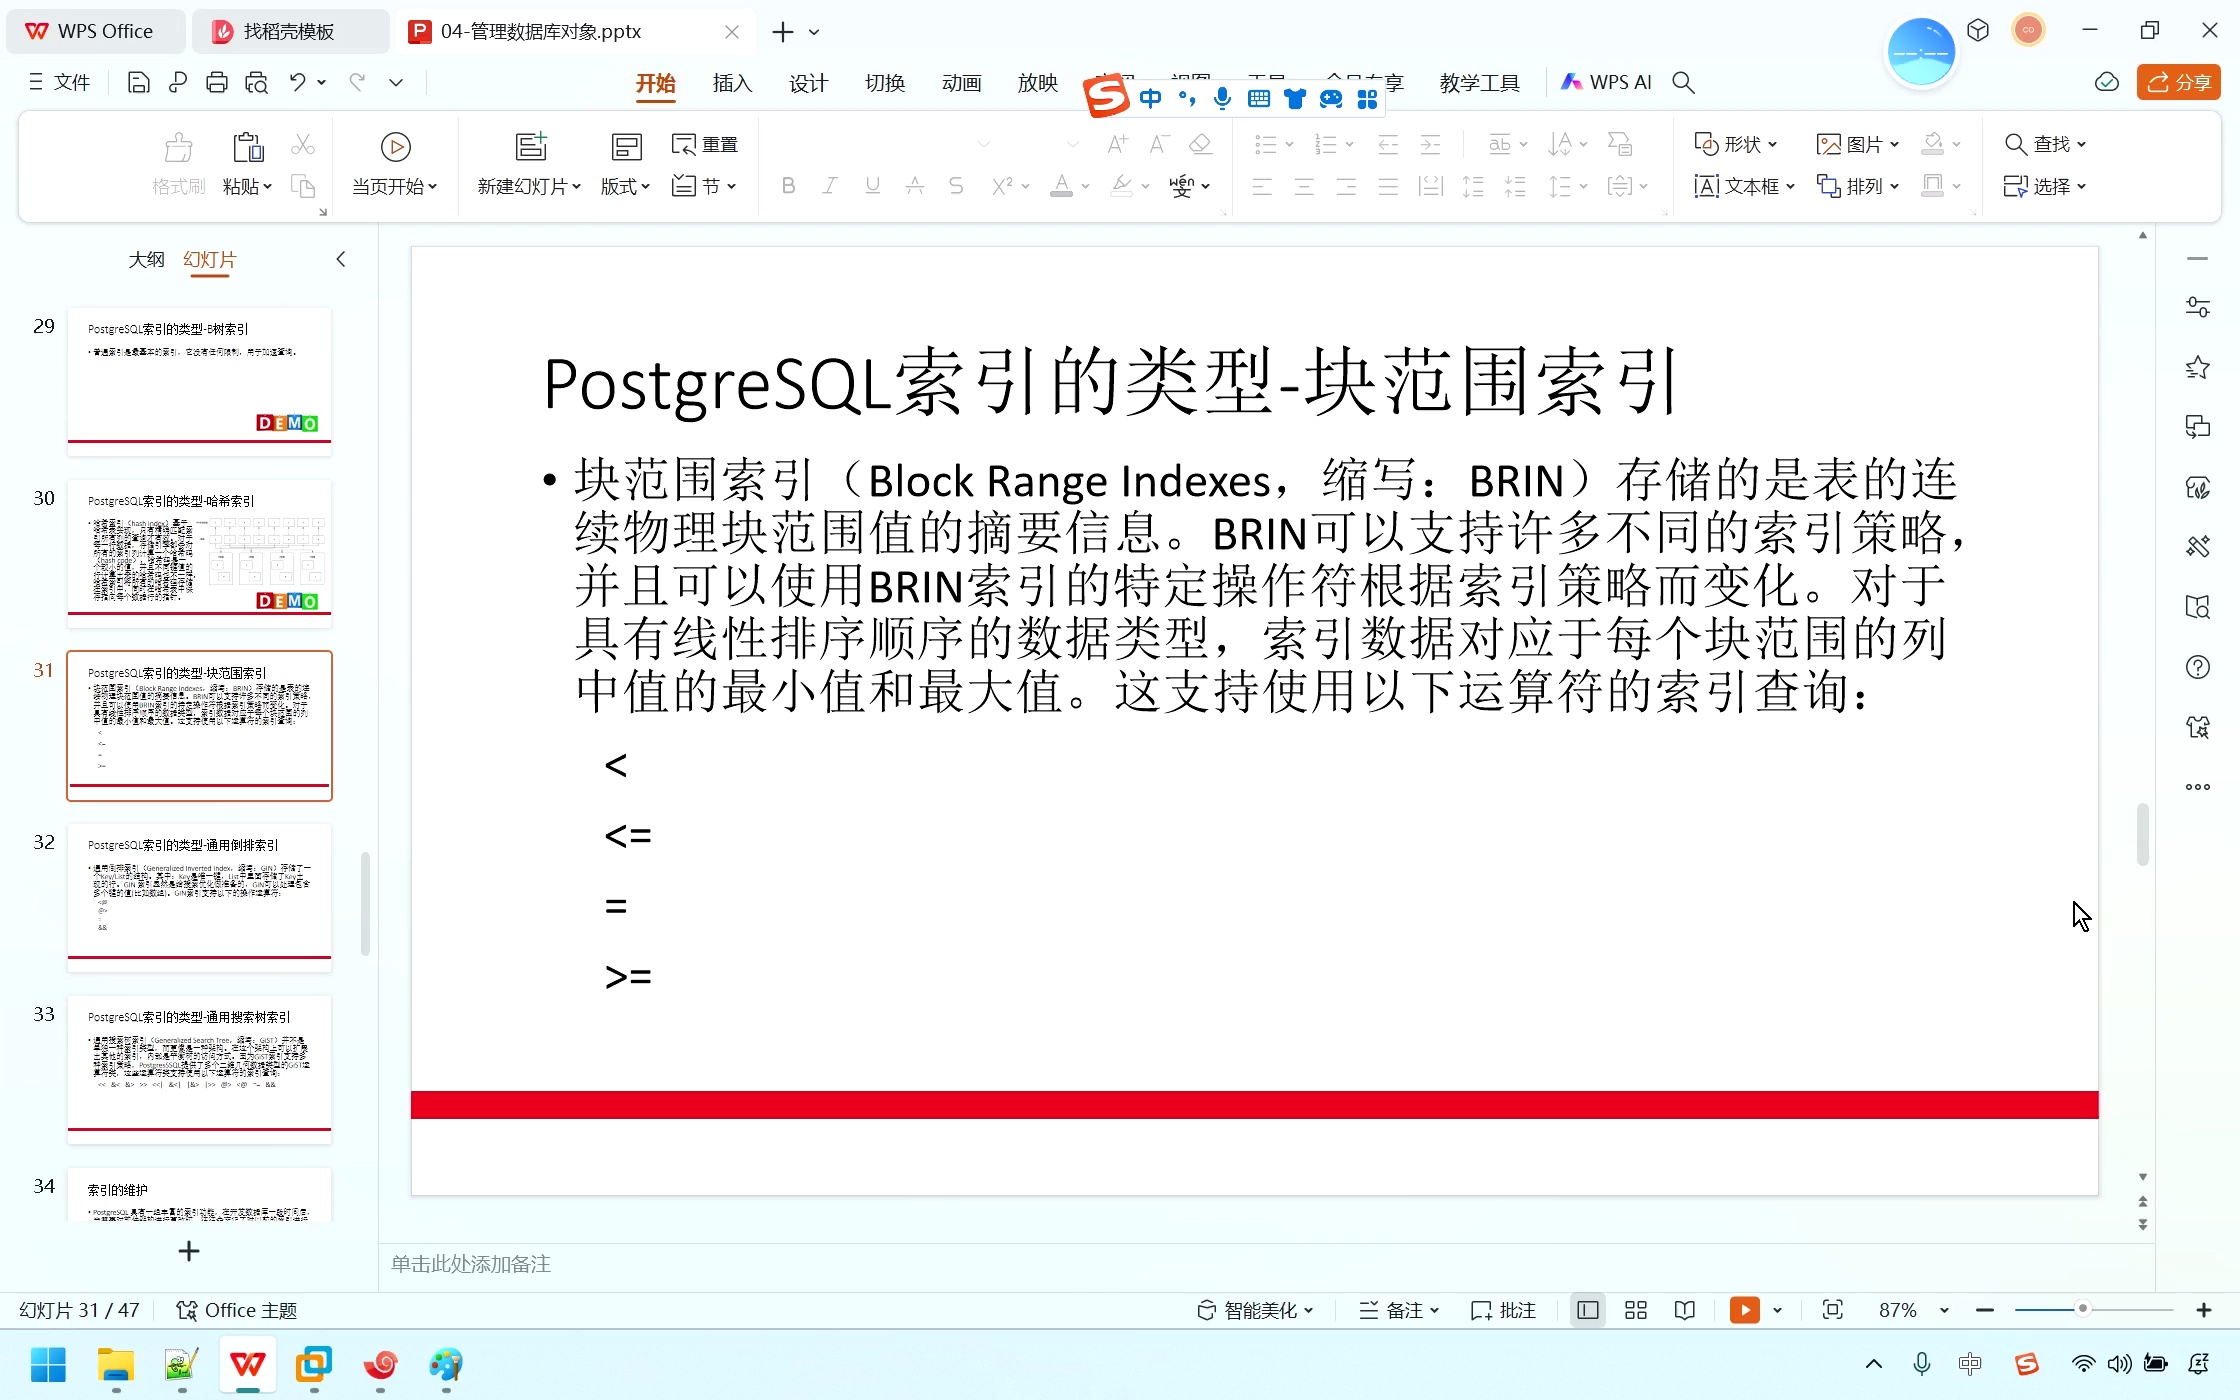Click the 分享 (Share) button
This screenshot has height=1400, width=2240.
click(x=2178, y=82)
